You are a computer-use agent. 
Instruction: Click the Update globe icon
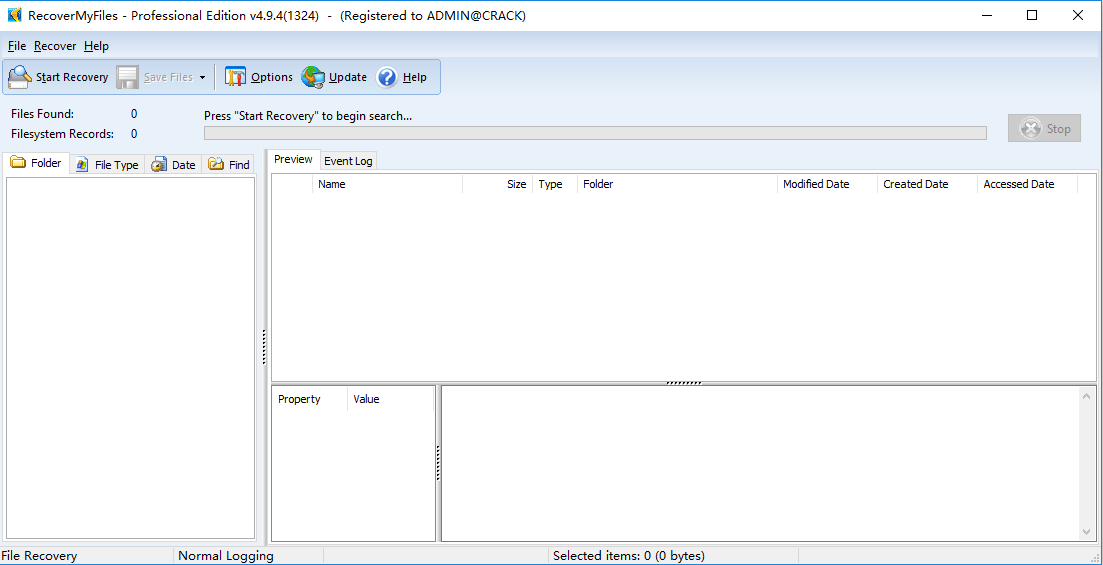[x=313, y=77]
